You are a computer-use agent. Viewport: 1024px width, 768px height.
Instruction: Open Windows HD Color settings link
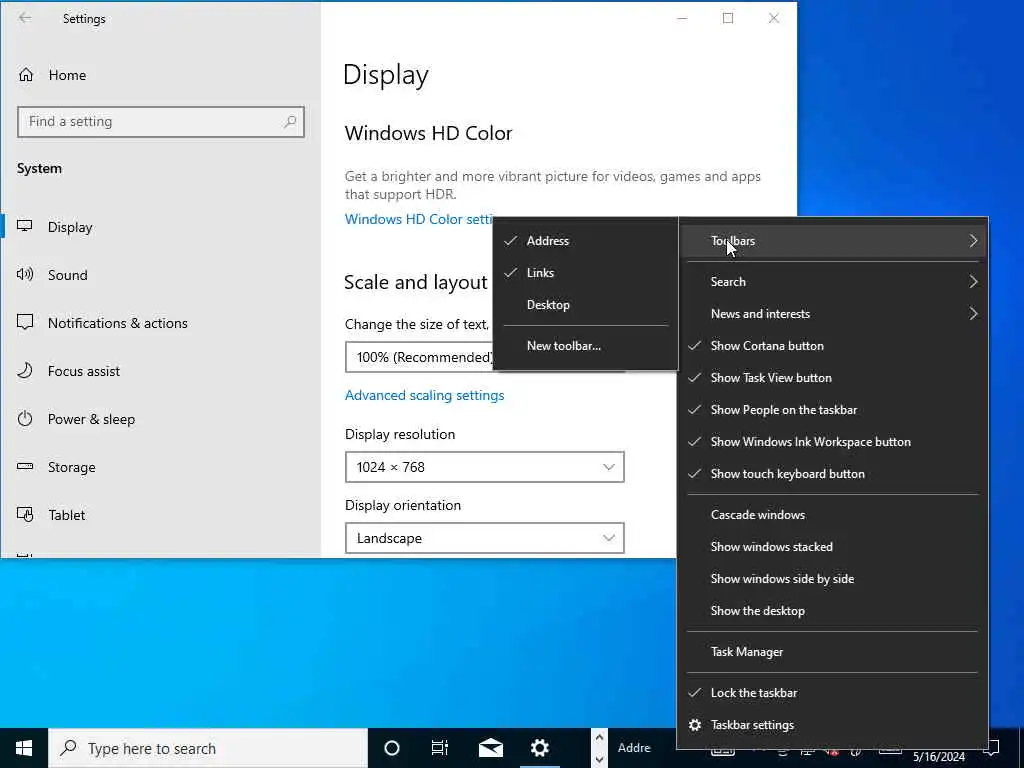point(419,219)
